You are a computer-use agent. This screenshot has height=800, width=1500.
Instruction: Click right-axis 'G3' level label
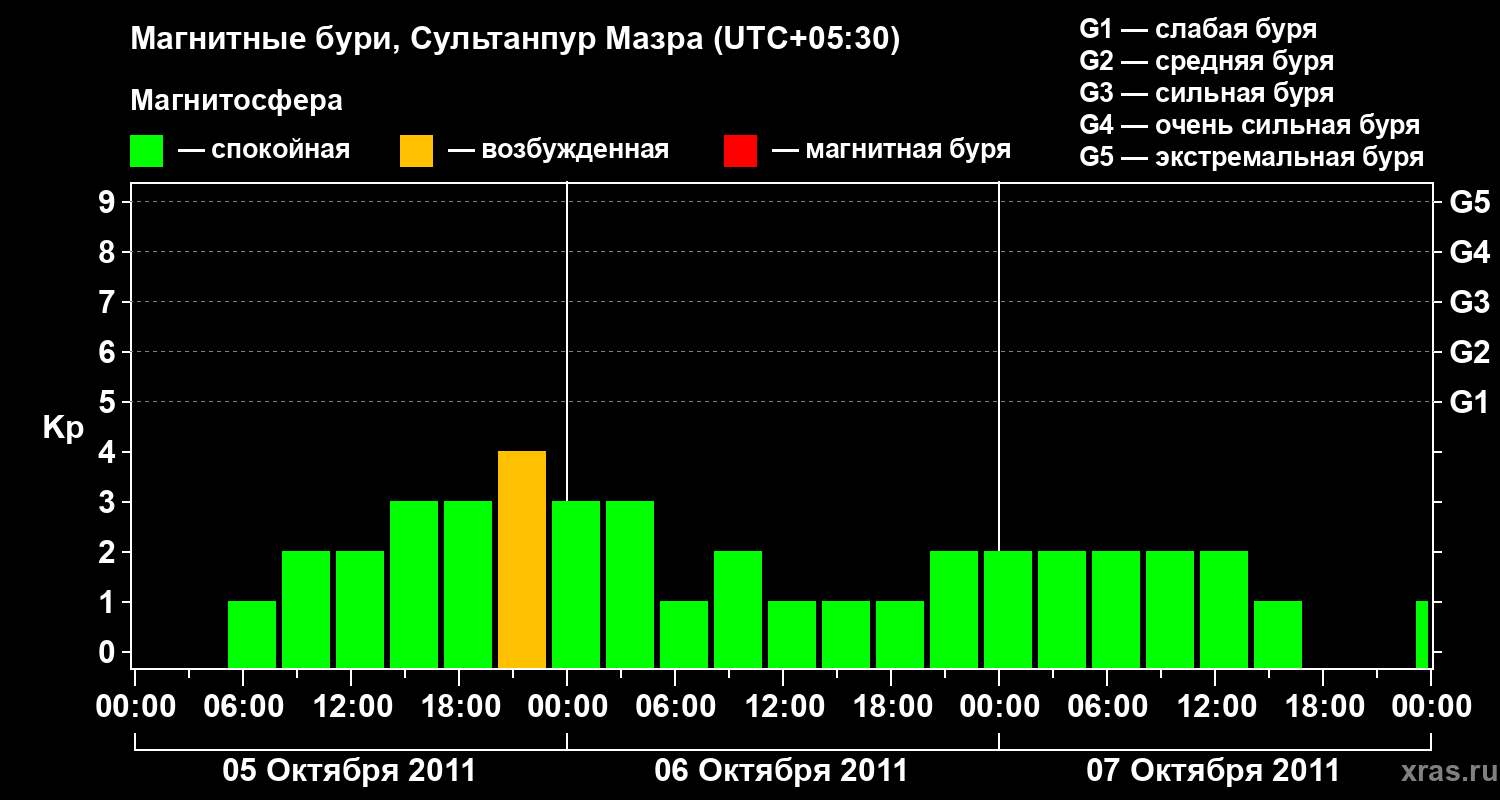point(1470,302)
